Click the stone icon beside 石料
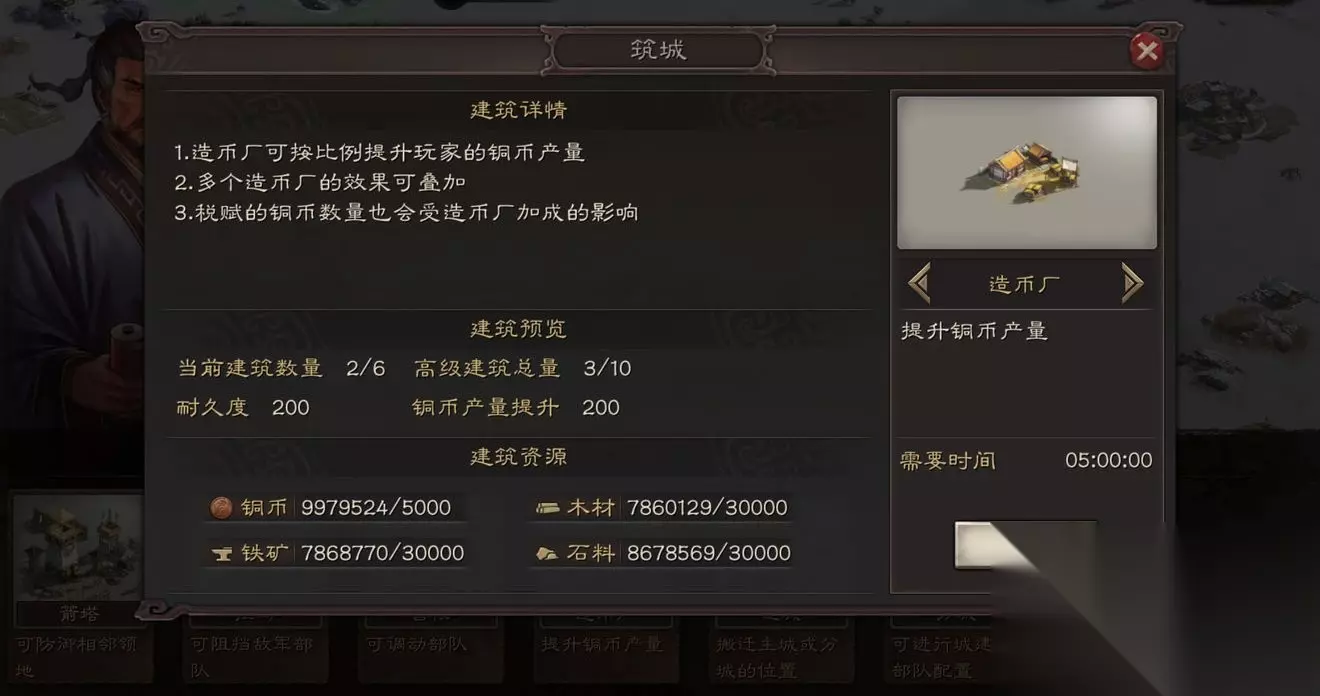Viewport: 1320px width, 696px height. click(547, 553)
